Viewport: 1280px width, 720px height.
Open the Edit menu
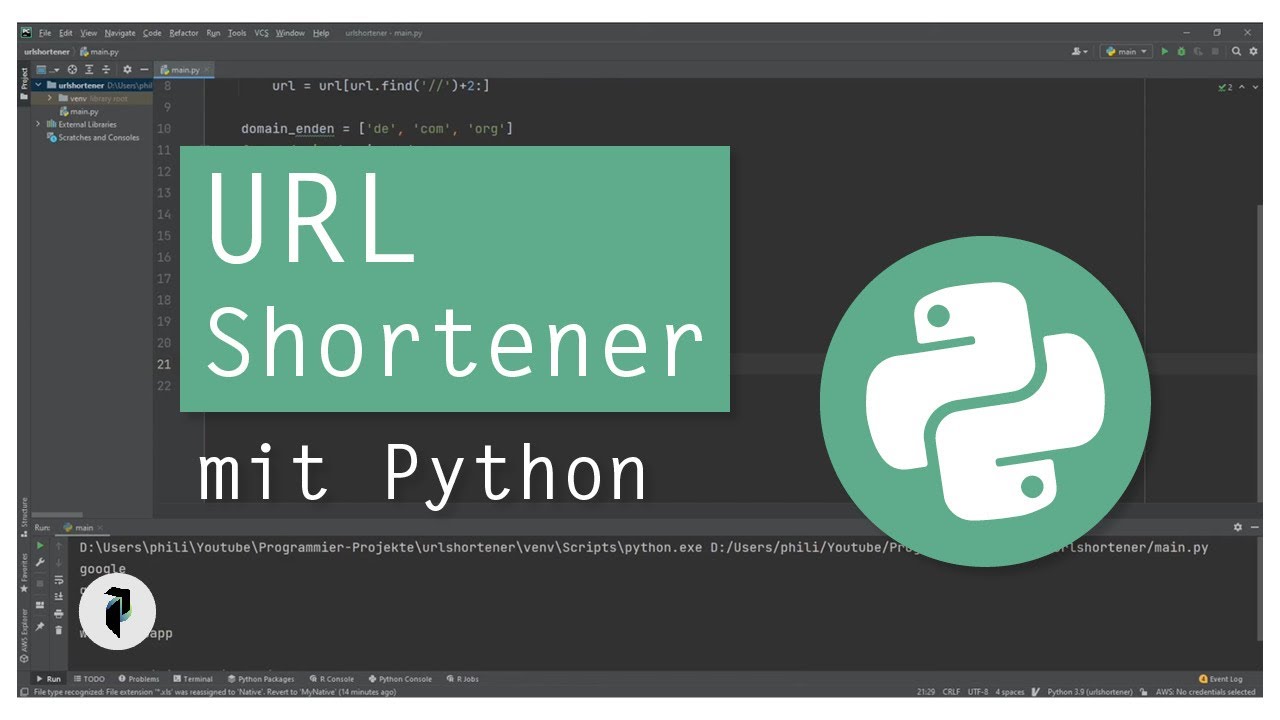coord(66,33)
